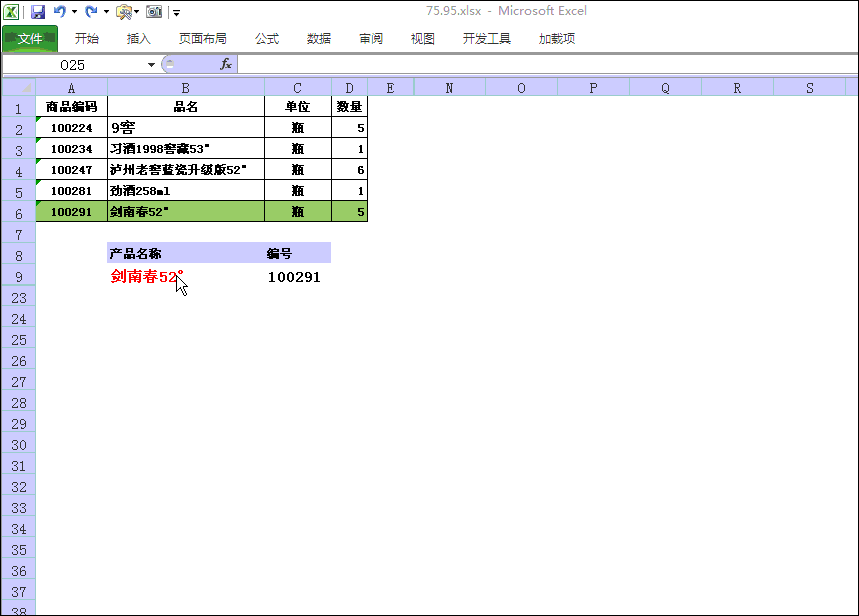Select row 1 header

point(19,109)
